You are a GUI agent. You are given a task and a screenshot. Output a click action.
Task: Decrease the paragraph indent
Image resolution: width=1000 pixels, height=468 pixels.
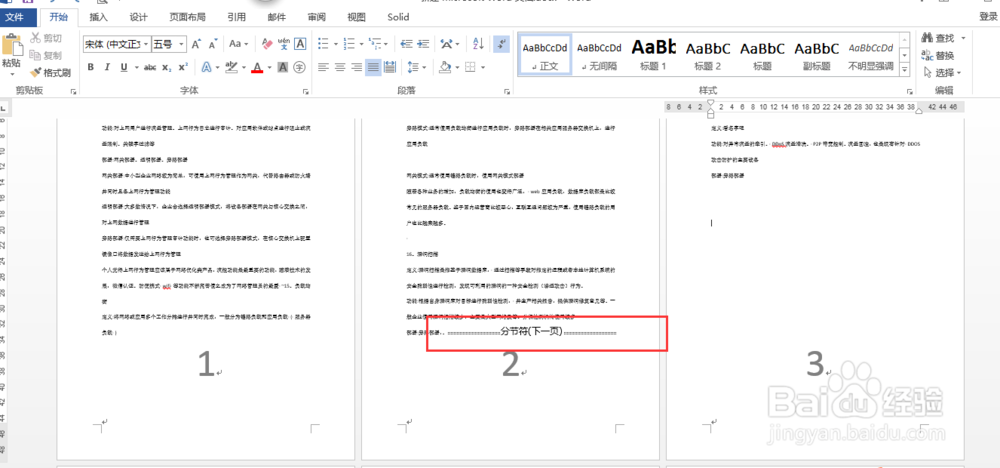coord(406,44)
